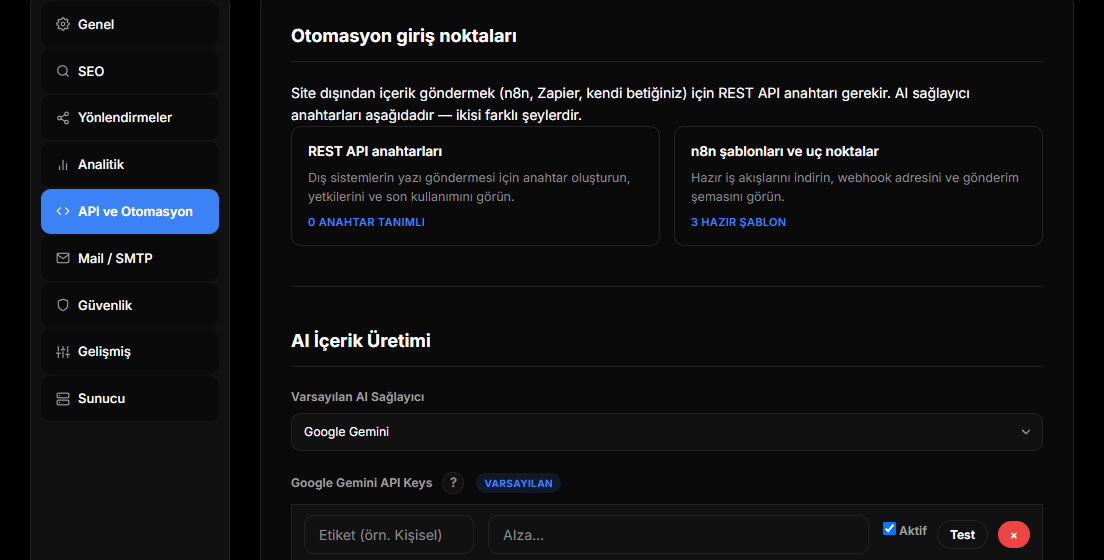
Task: Go to the SEO settings section
Action: (130, 71)
